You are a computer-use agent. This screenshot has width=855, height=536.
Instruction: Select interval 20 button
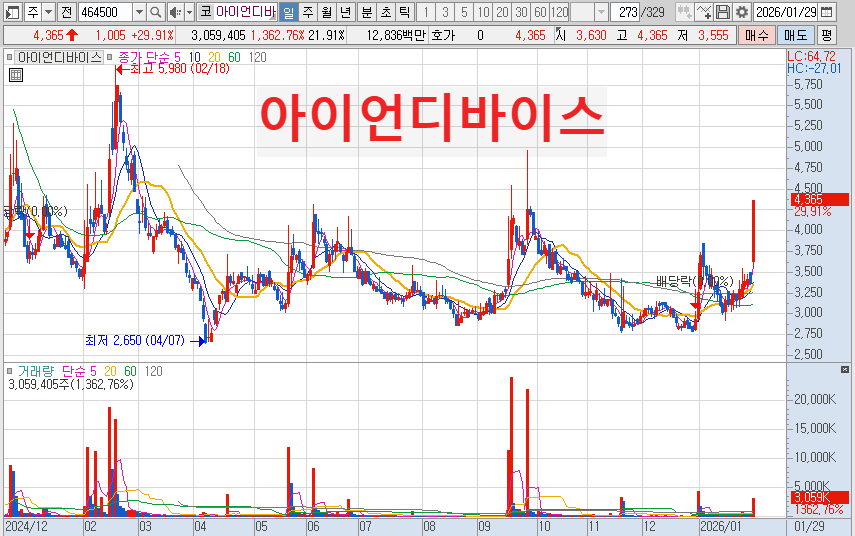click(x=502, y=11)
